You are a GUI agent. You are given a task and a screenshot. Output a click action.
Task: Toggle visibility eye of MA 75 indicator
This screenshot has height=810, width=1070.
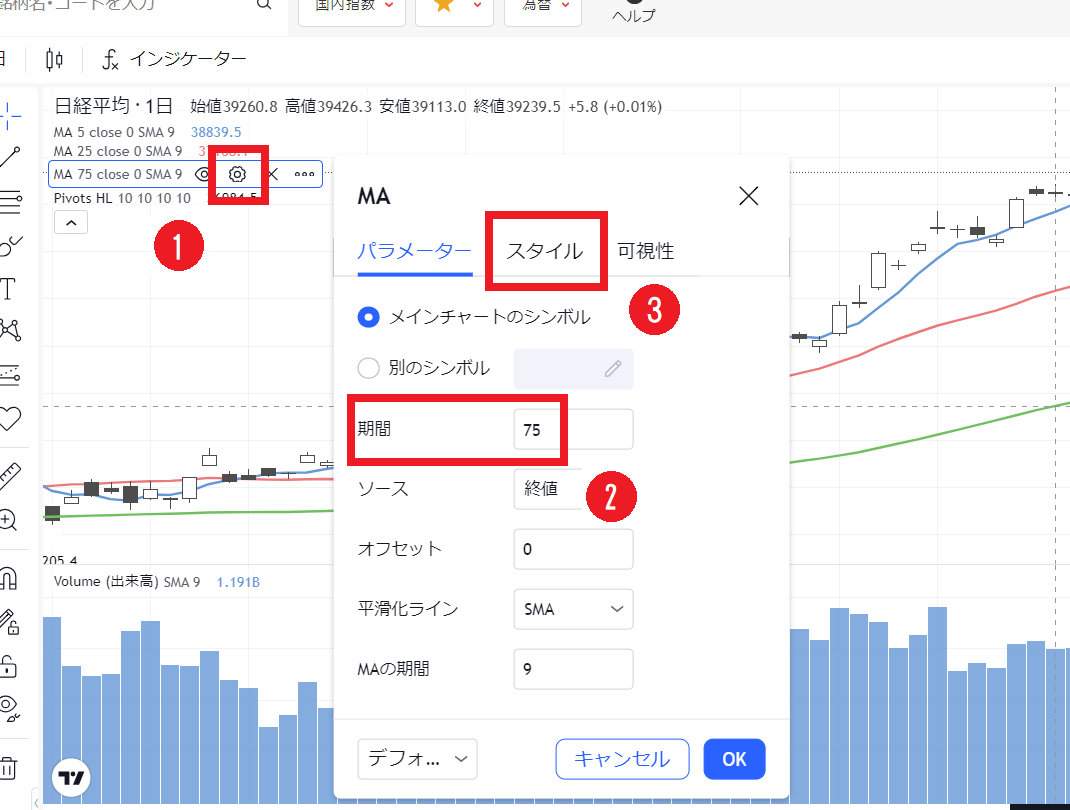coord(203,174)
